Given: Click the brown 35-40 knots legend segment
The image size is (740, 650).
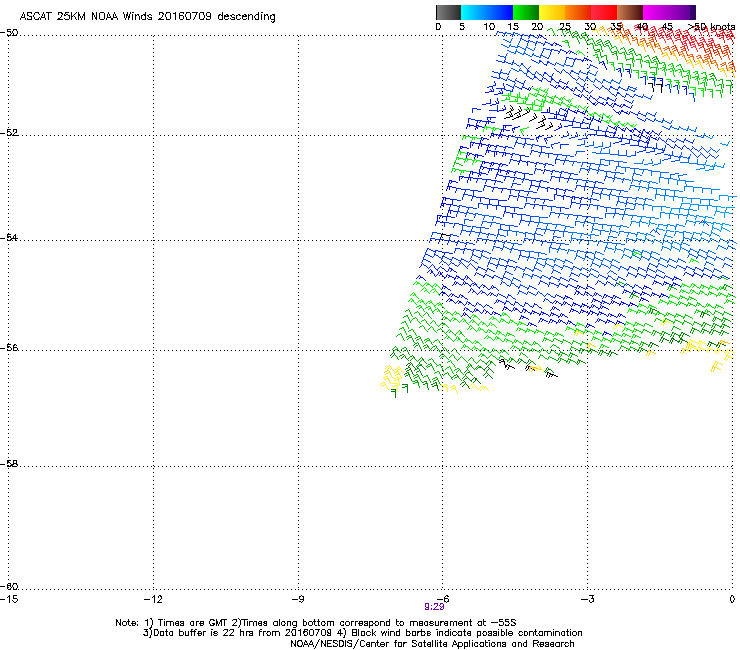Looking at the screenshot, I should click(x=630, y=12).
